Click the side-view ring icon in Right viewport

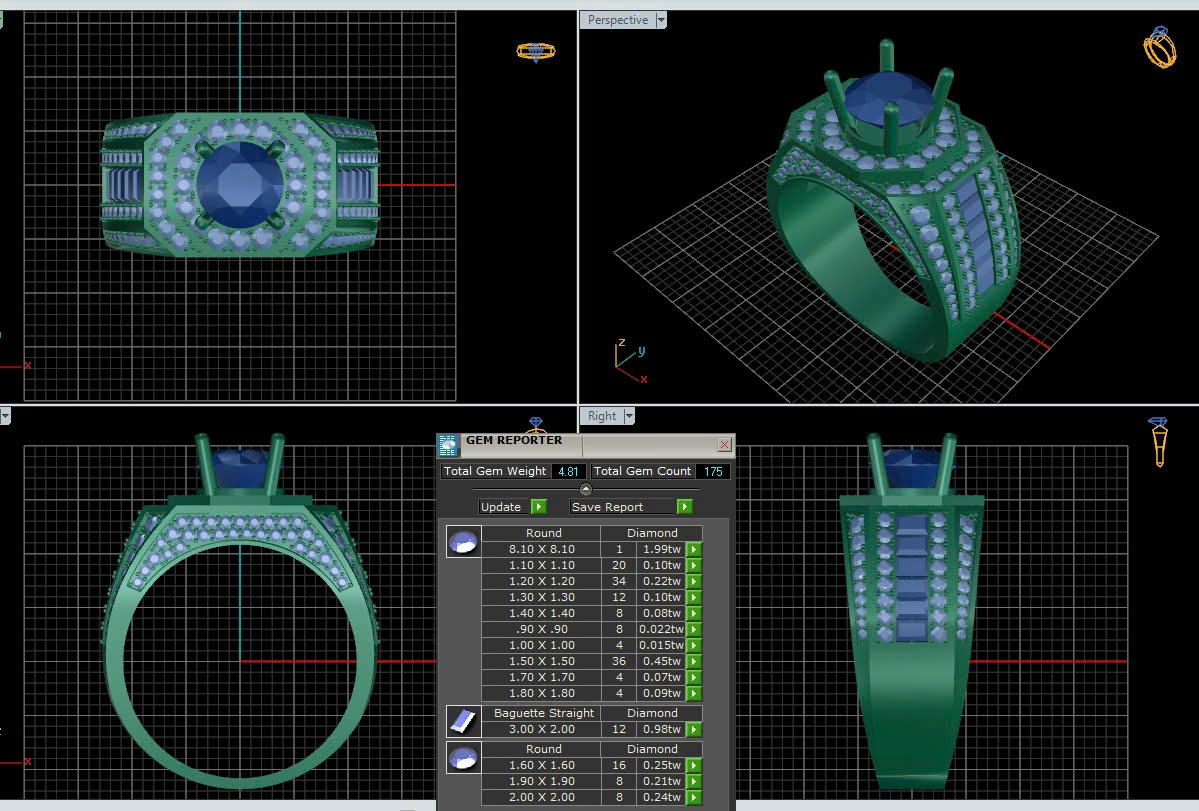click(x=1159, y=442)
